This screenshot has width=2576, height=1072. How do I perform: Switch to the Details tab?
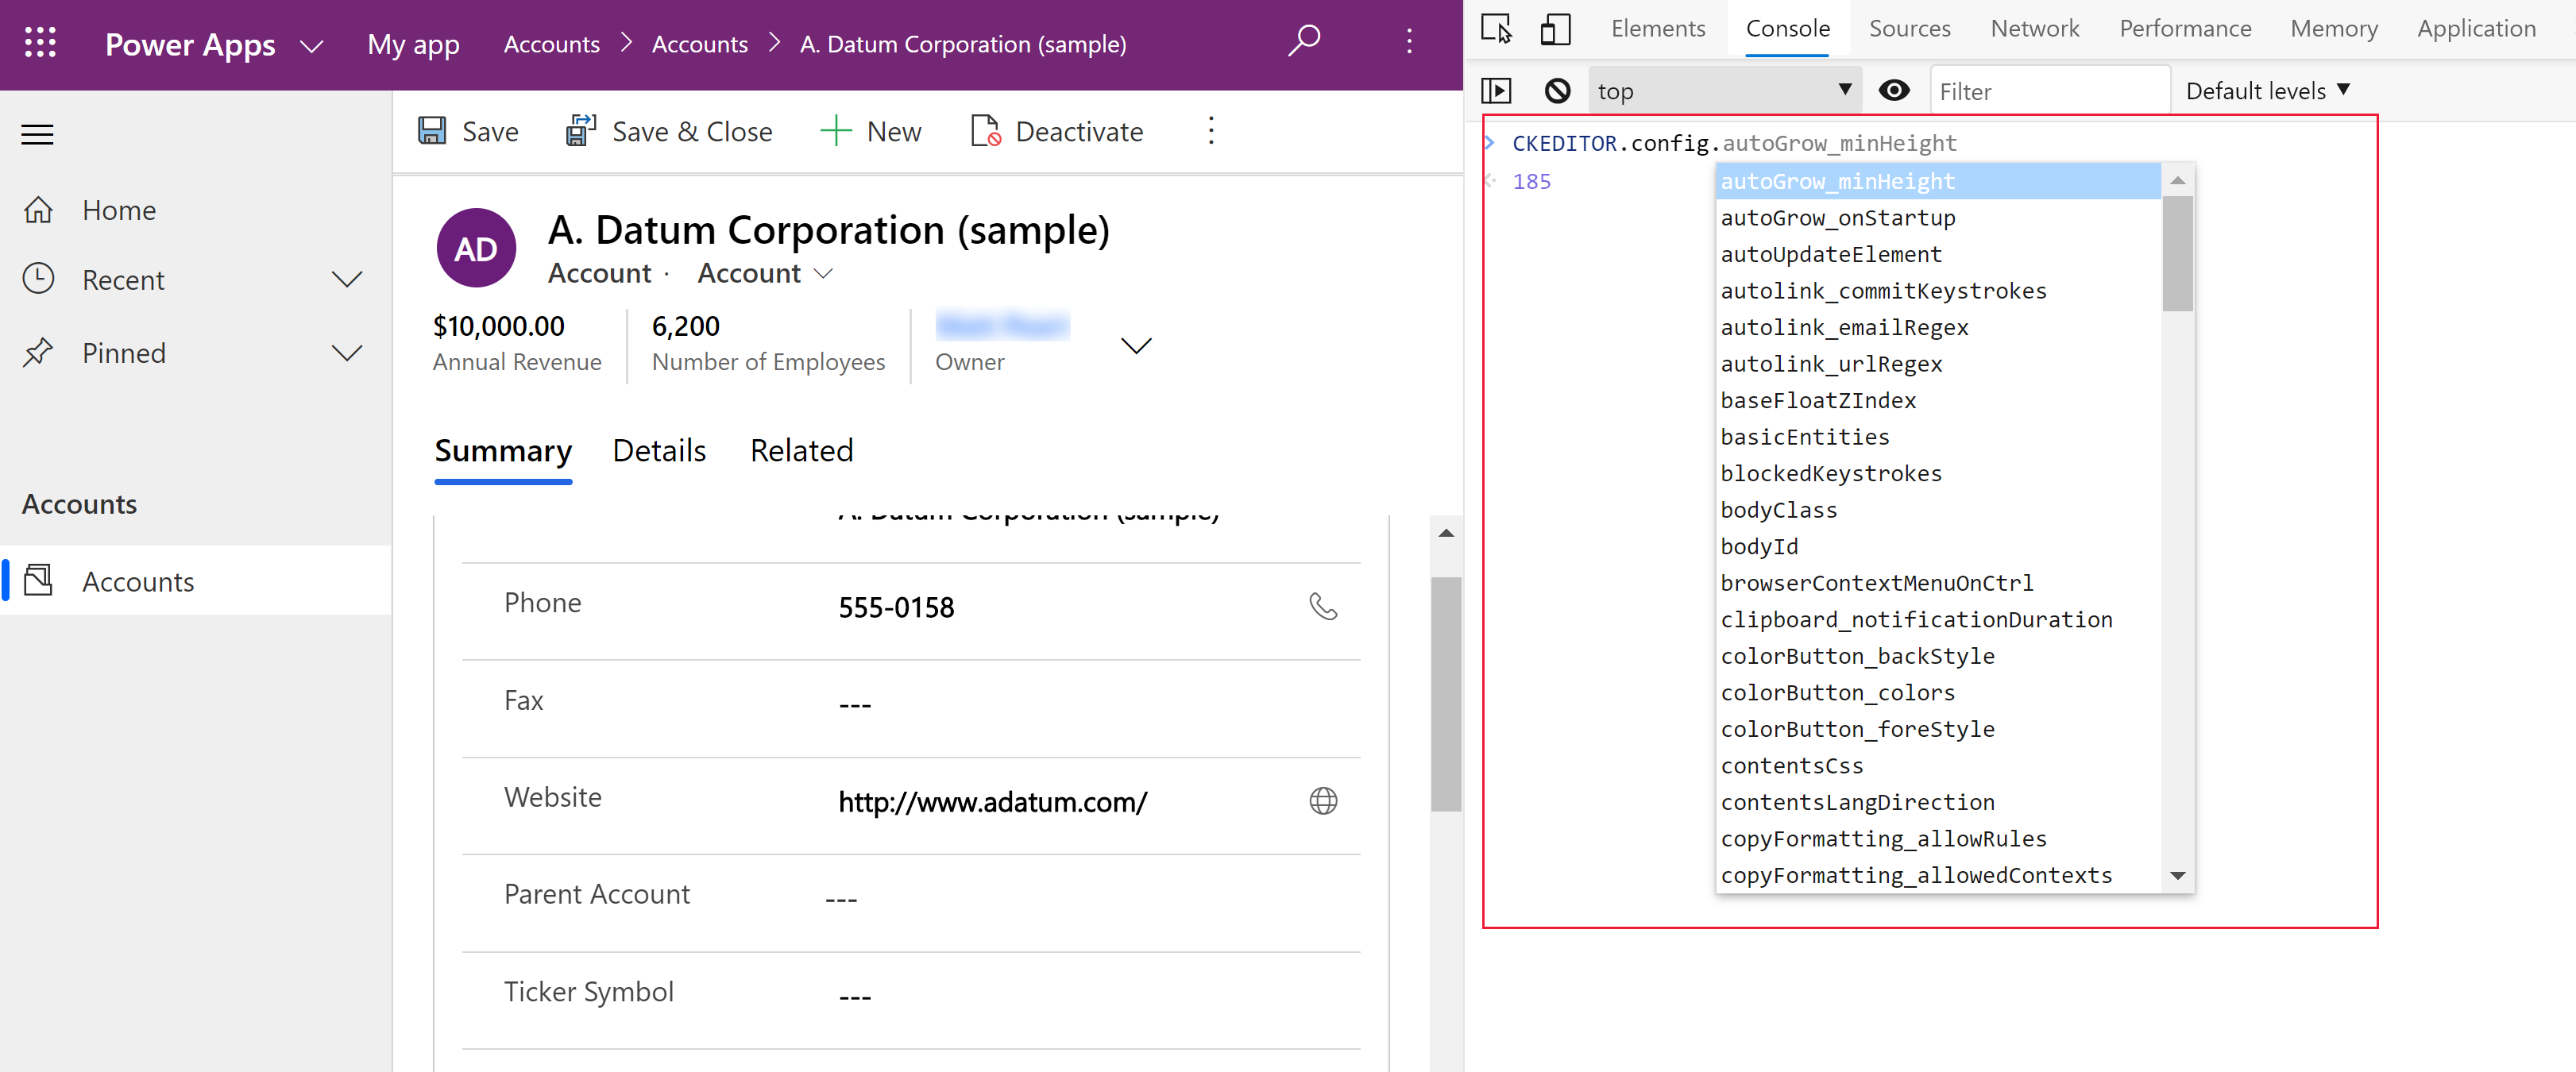tap(660, 449)
